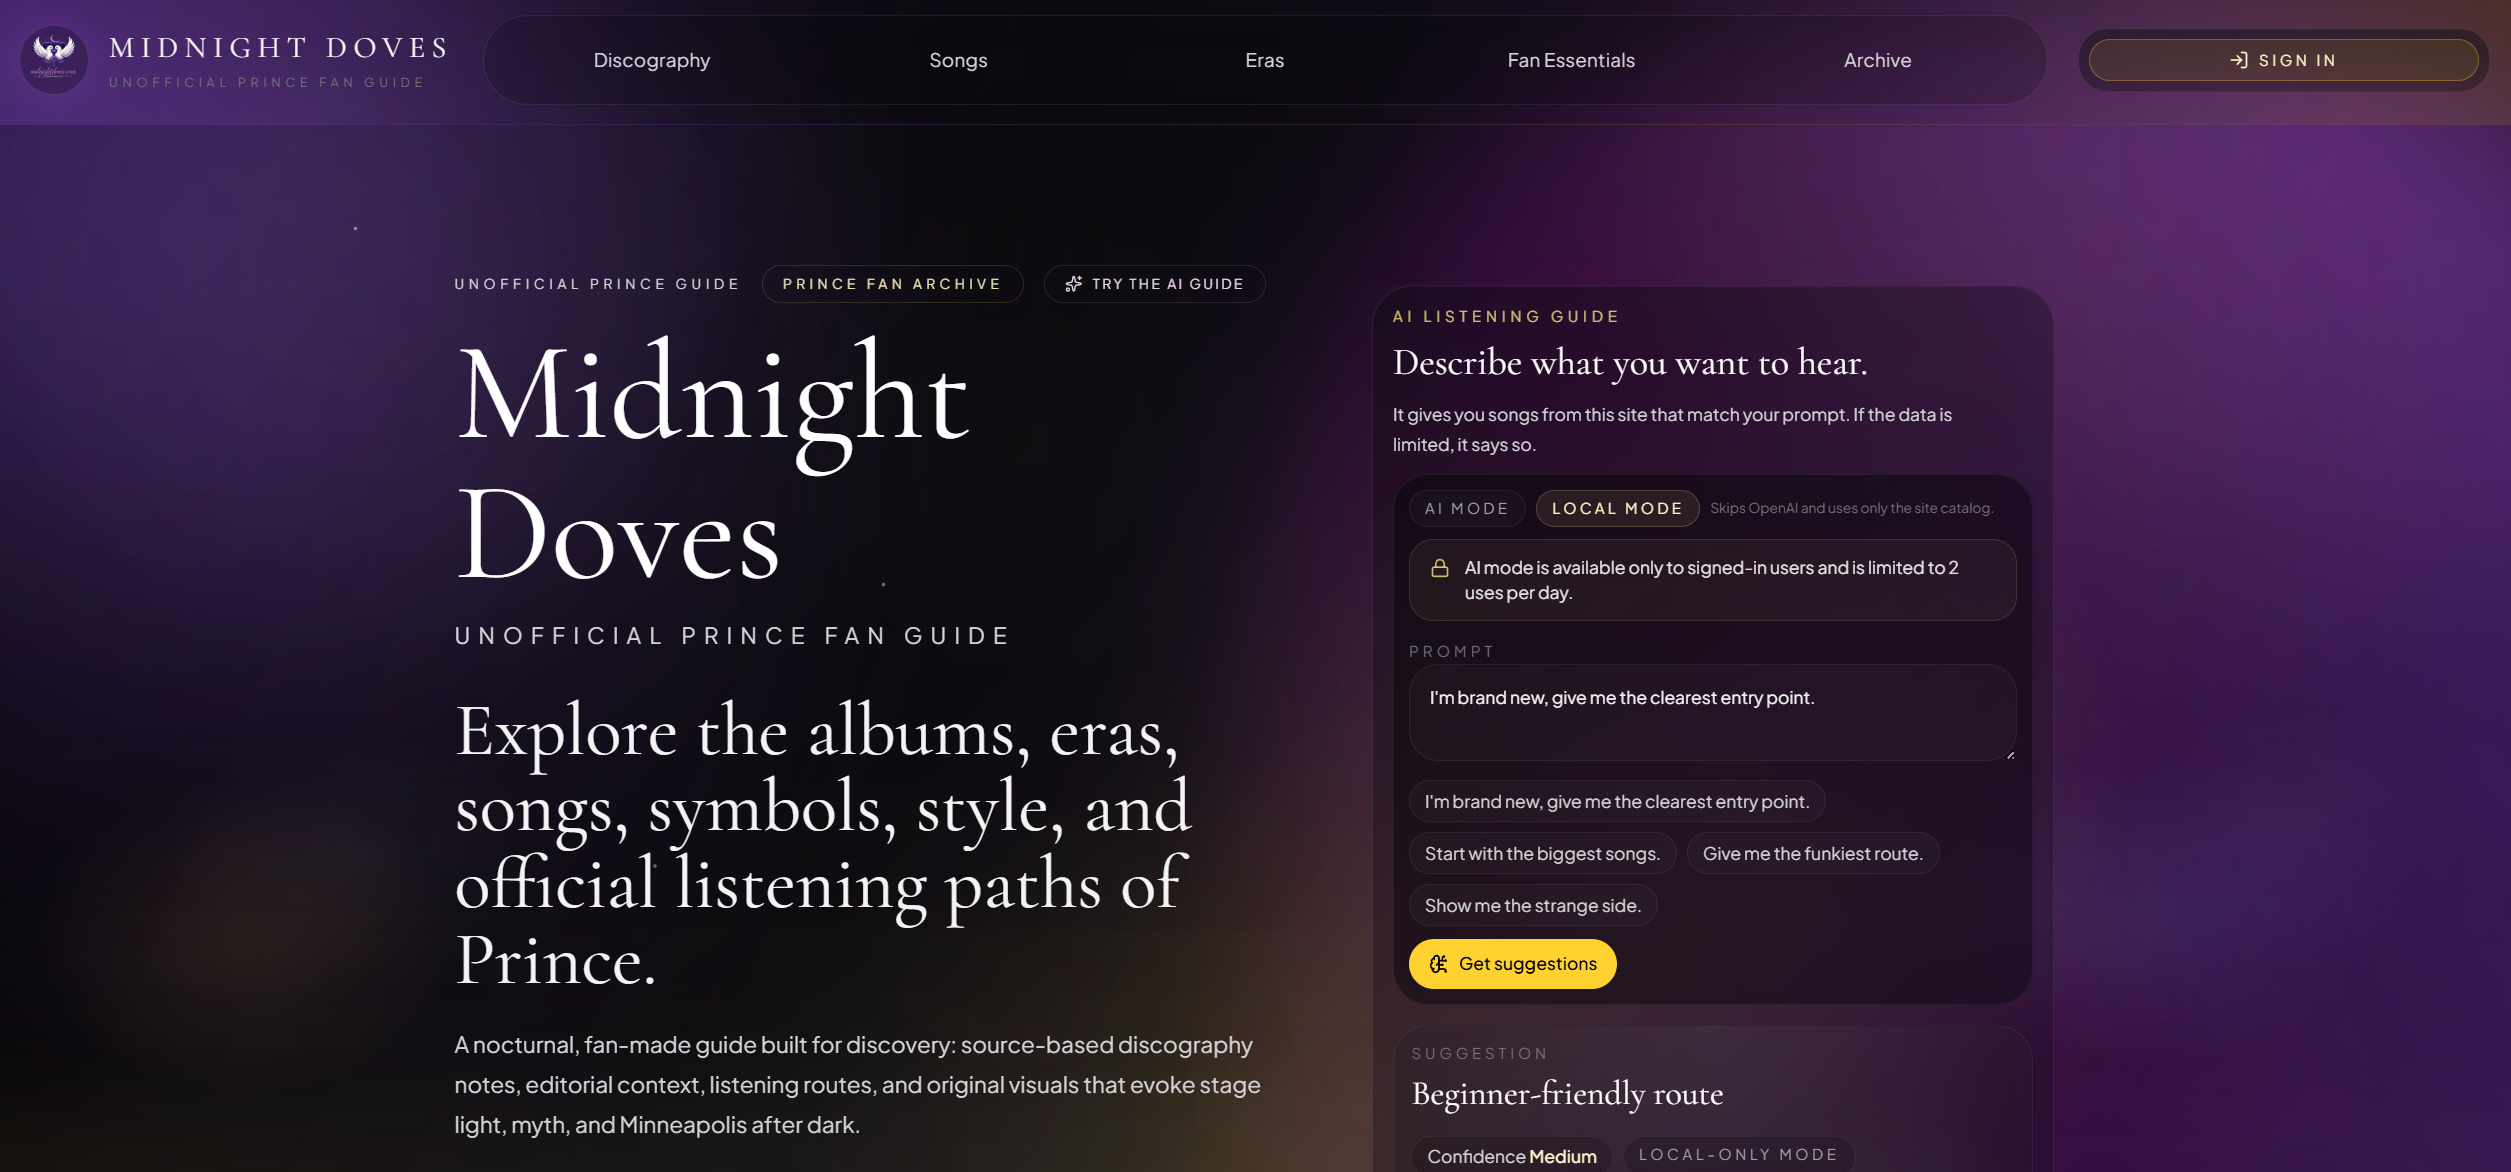Viewport: 2511px width, 1172px height.
Task: Click the "Try the AI Guide" pill
Action: click(x=1154, y=283)
